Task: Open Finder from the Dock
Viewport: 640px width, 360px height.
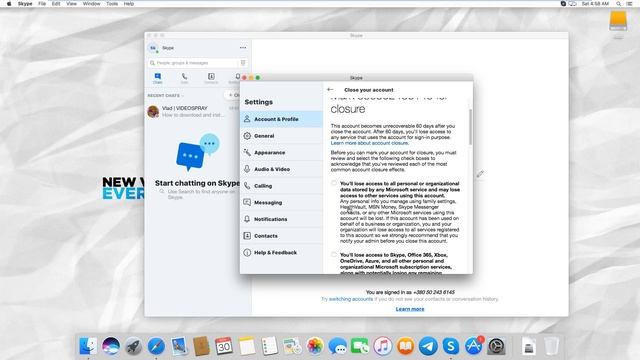Action: tap(88, 346)
